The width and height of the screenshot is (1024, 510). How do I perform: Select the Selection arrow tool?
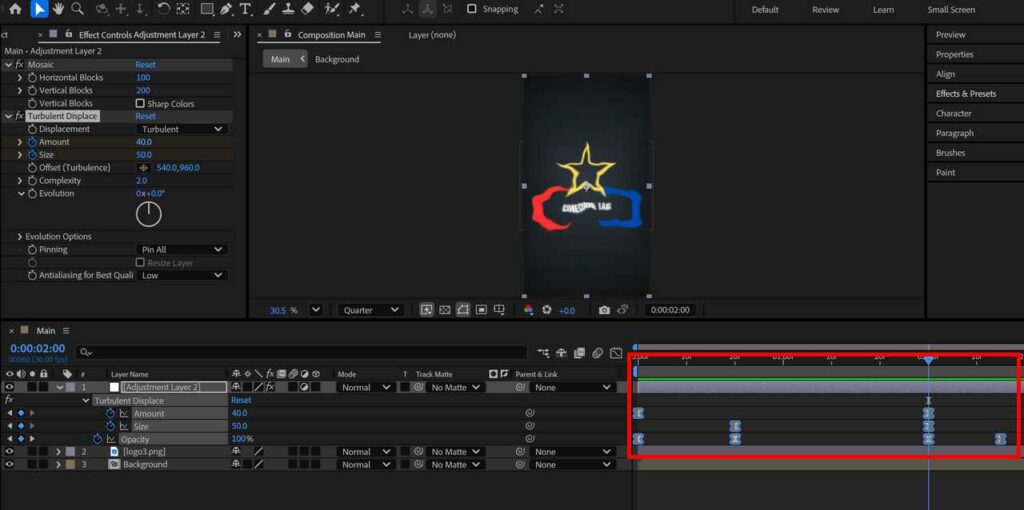point(39,9)
